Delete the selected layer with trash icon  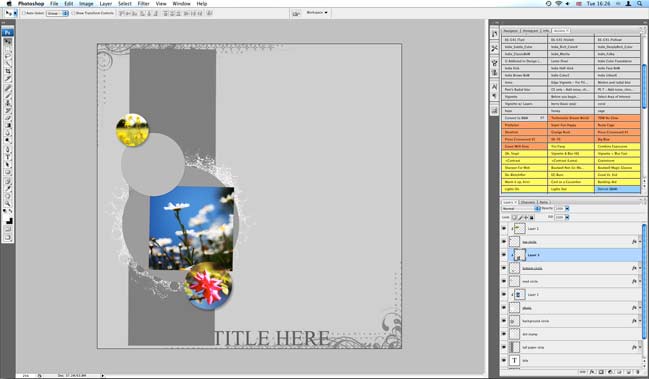tap(638, 372)
